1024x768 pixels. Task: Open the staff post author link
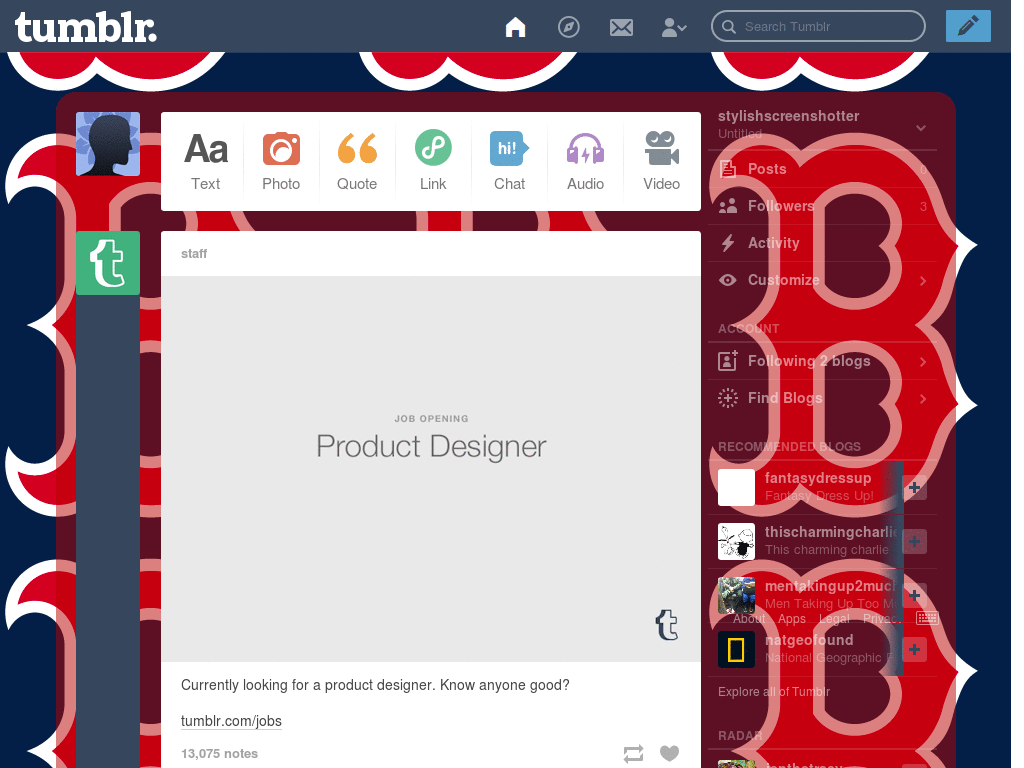coord(194,253)
